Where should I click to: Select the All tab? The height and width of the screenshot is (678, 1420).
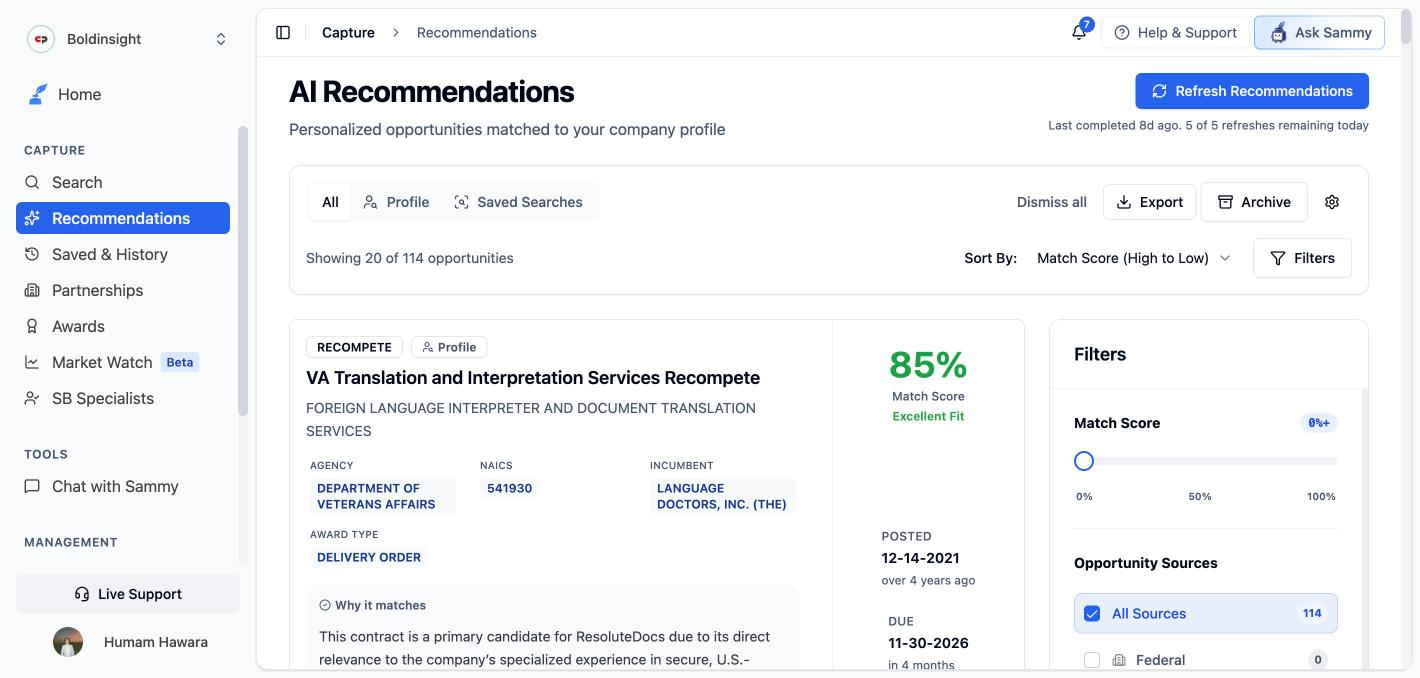coord(330,202)
